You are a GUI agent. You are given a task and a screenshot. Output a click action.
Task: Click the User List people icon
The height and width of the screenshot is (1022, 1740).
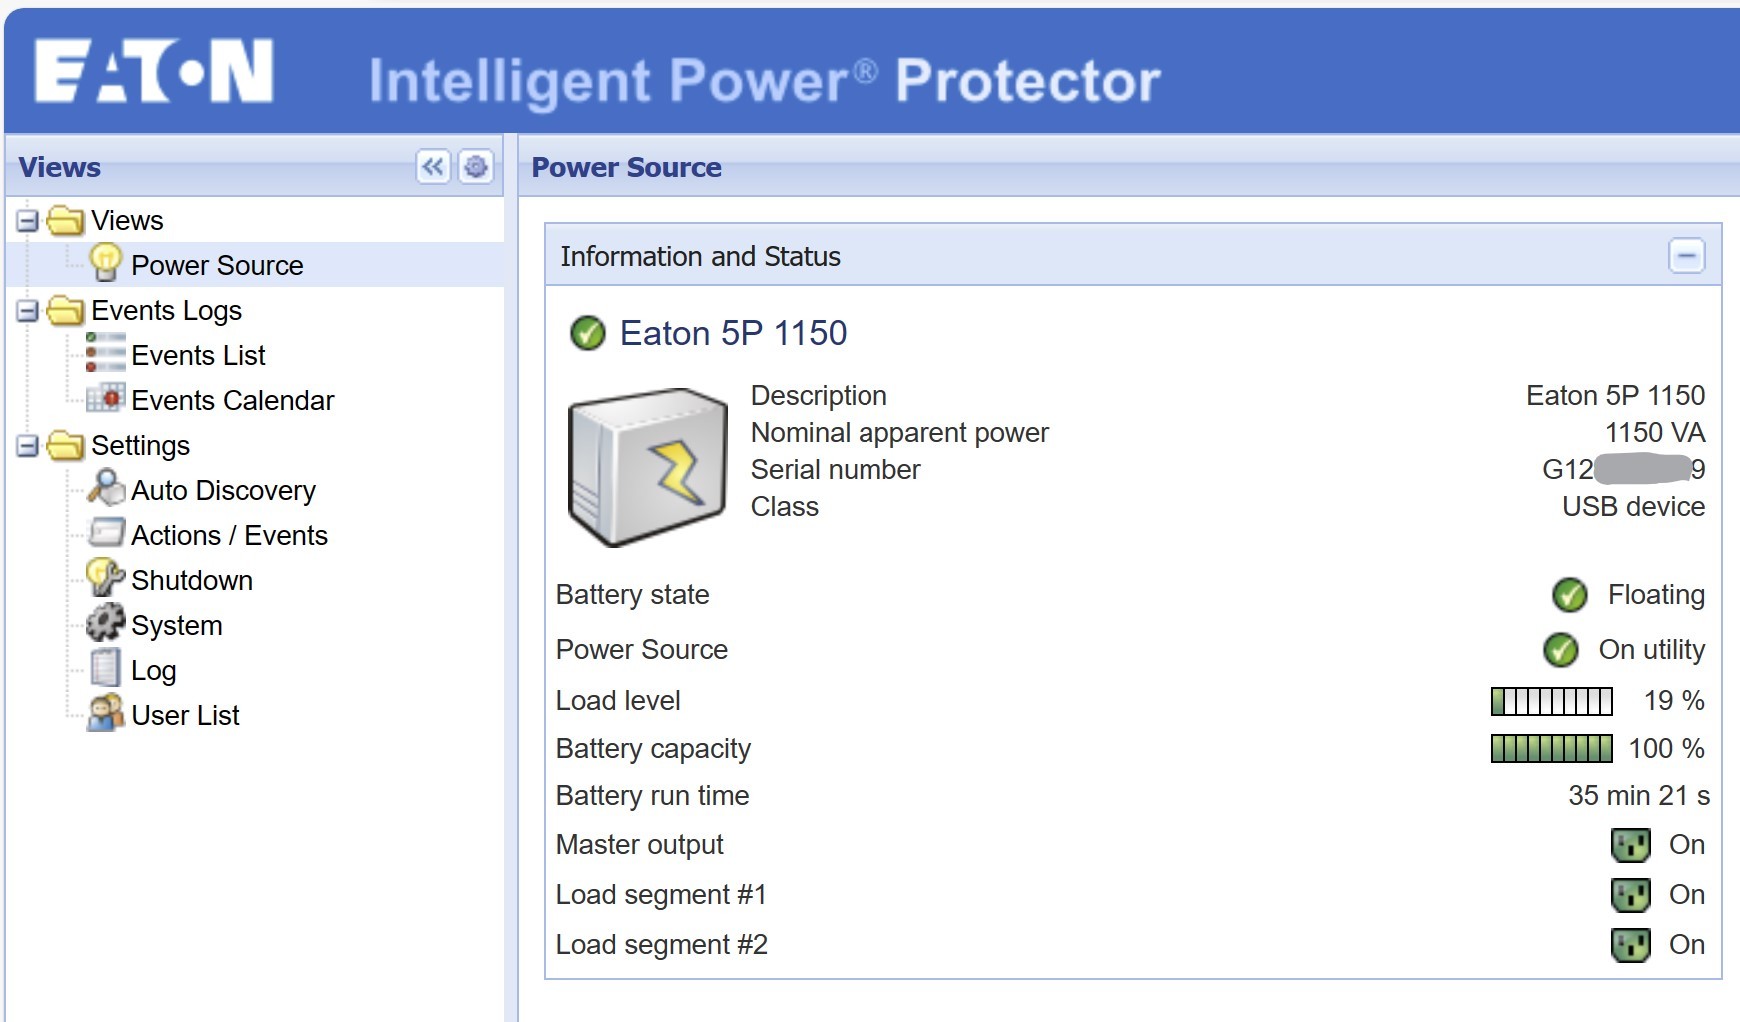point(105,713)
